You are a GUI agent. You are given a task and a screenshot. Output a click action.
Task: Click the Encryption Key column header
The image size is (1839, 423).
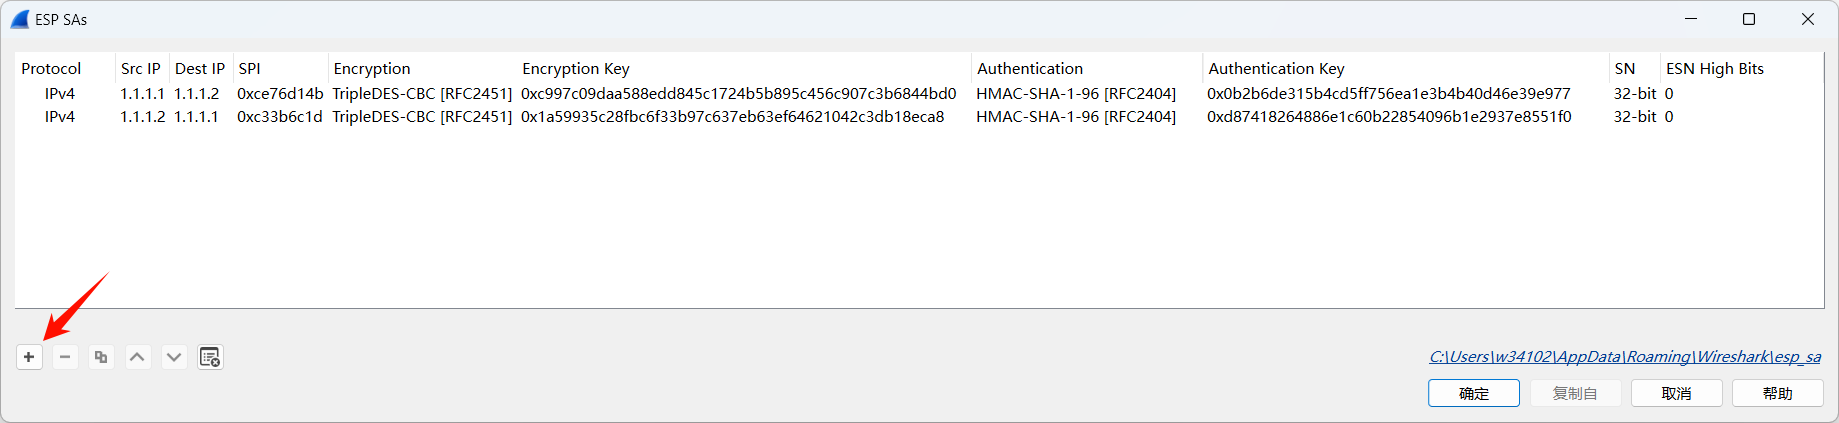(576, 68)
